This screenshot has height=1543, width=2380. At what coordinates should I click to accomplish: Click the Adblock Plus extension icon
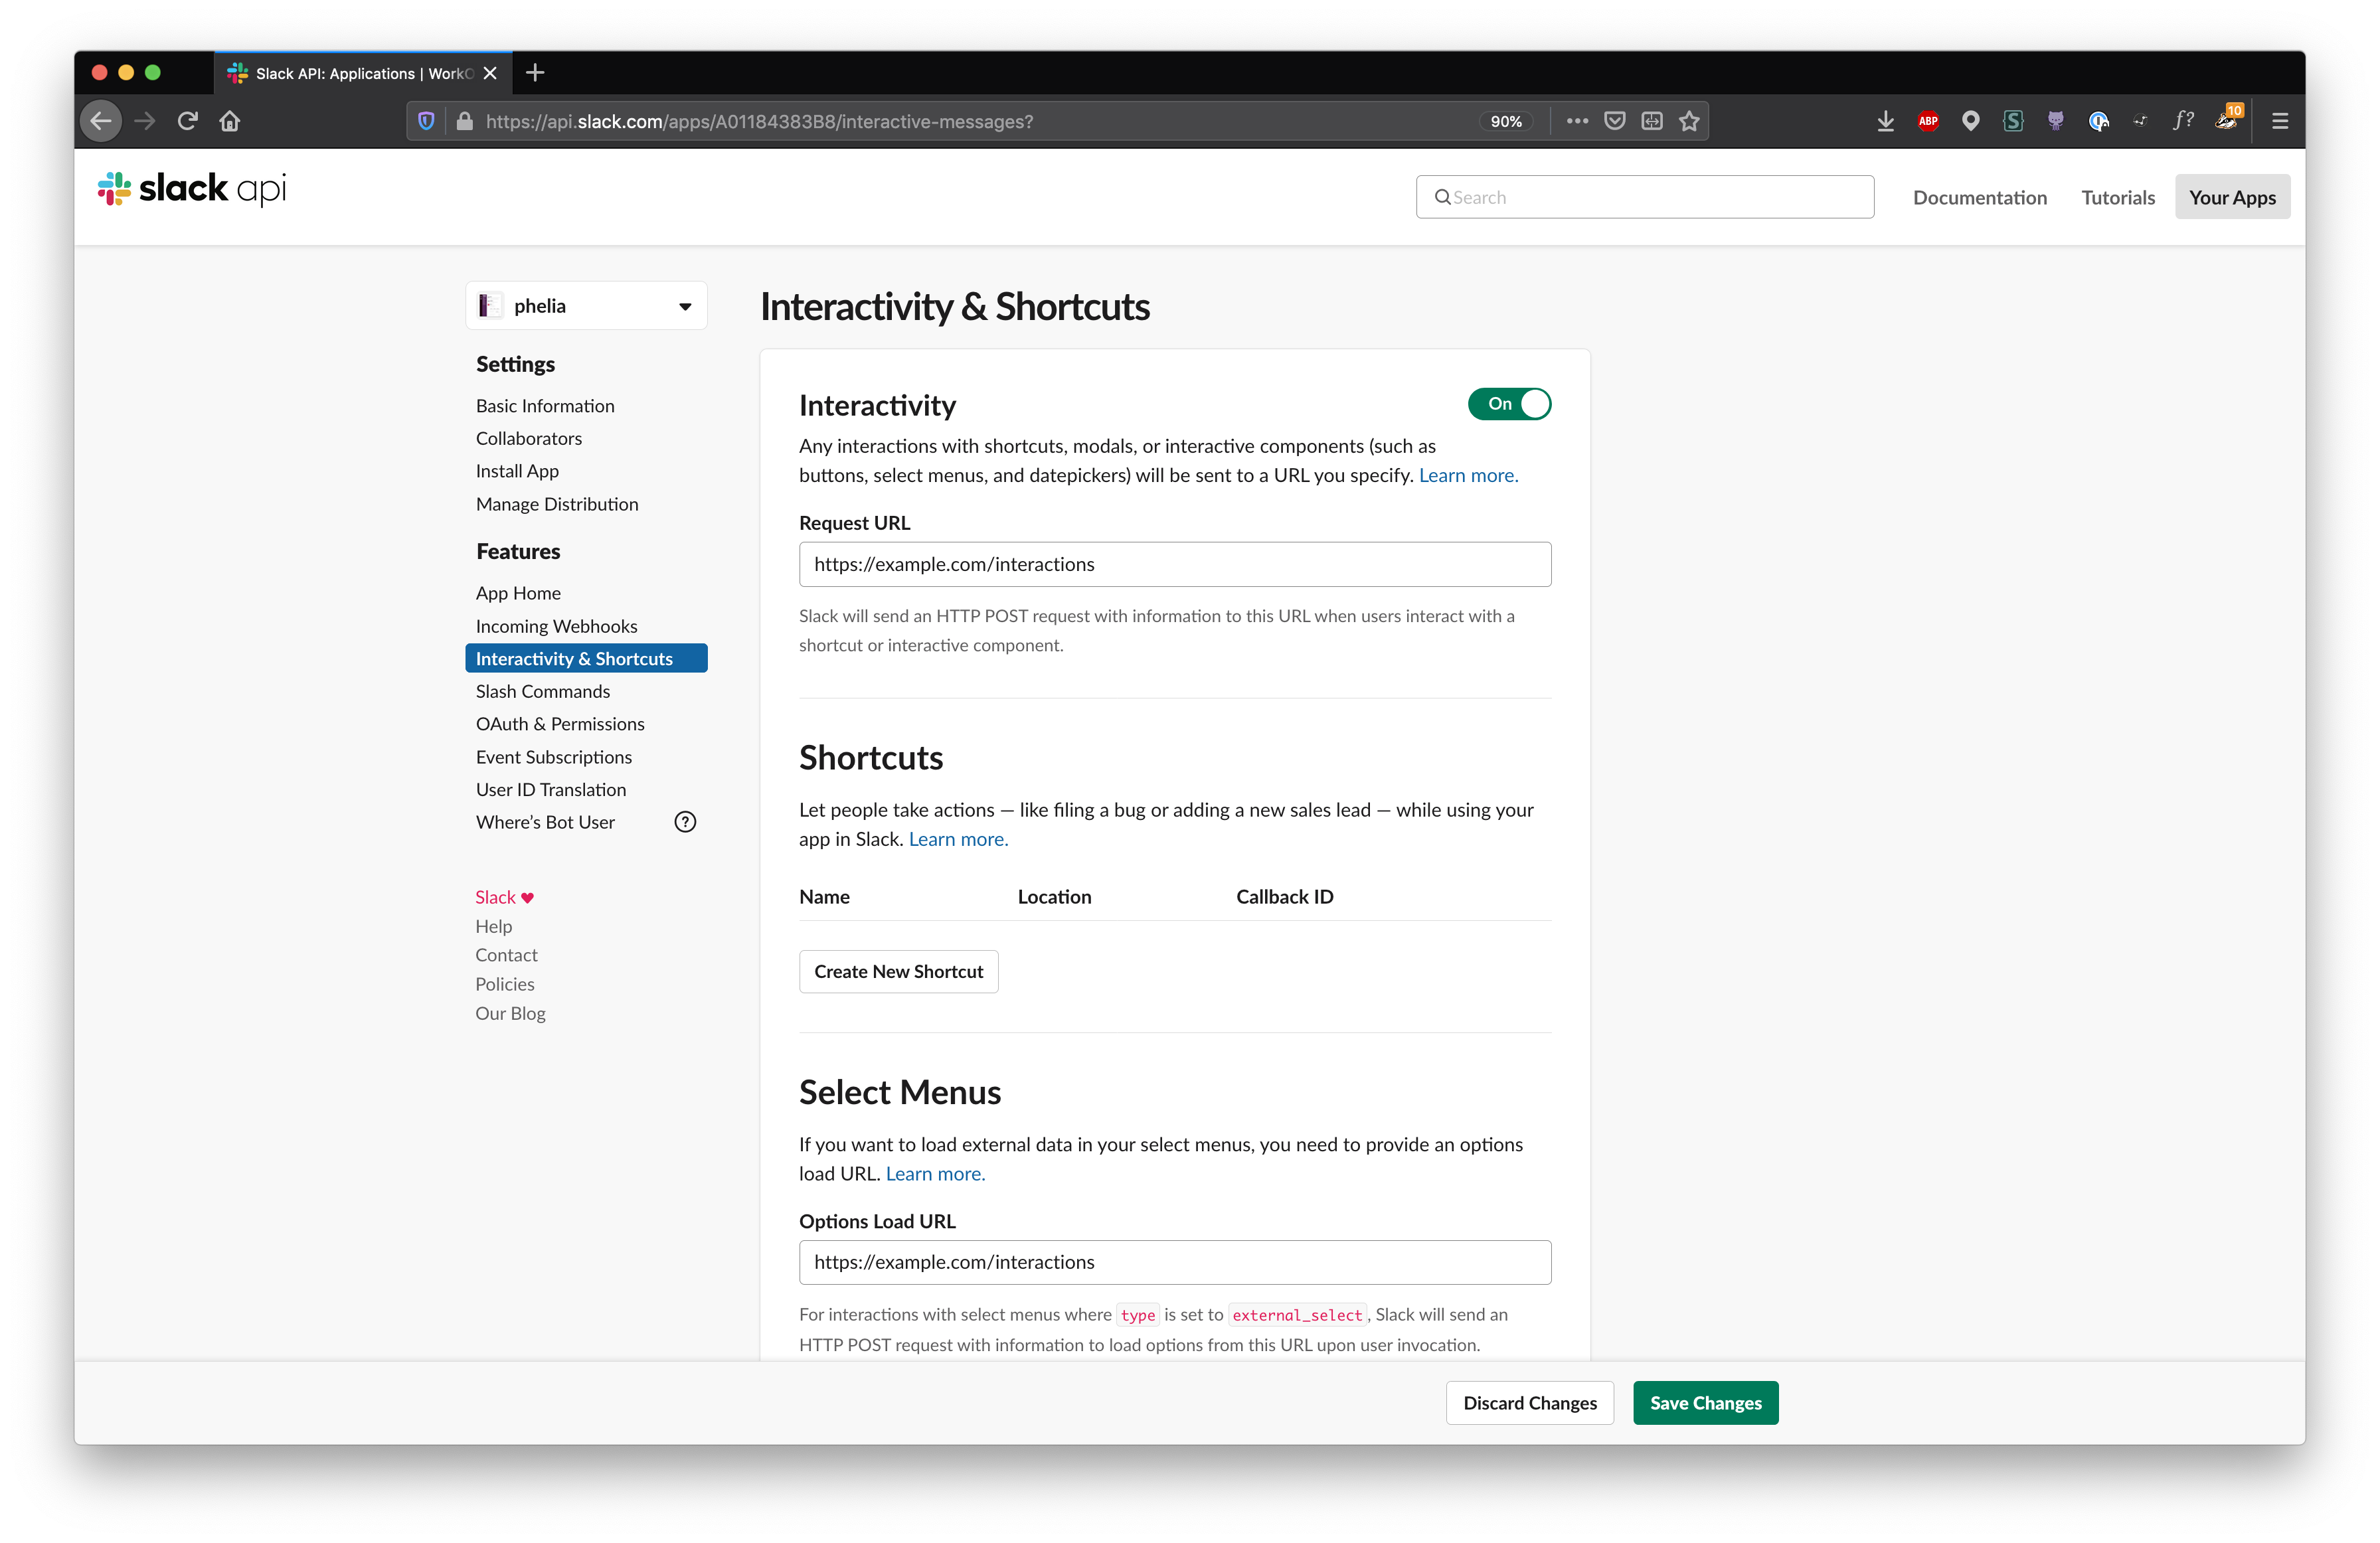point(1928,121)
